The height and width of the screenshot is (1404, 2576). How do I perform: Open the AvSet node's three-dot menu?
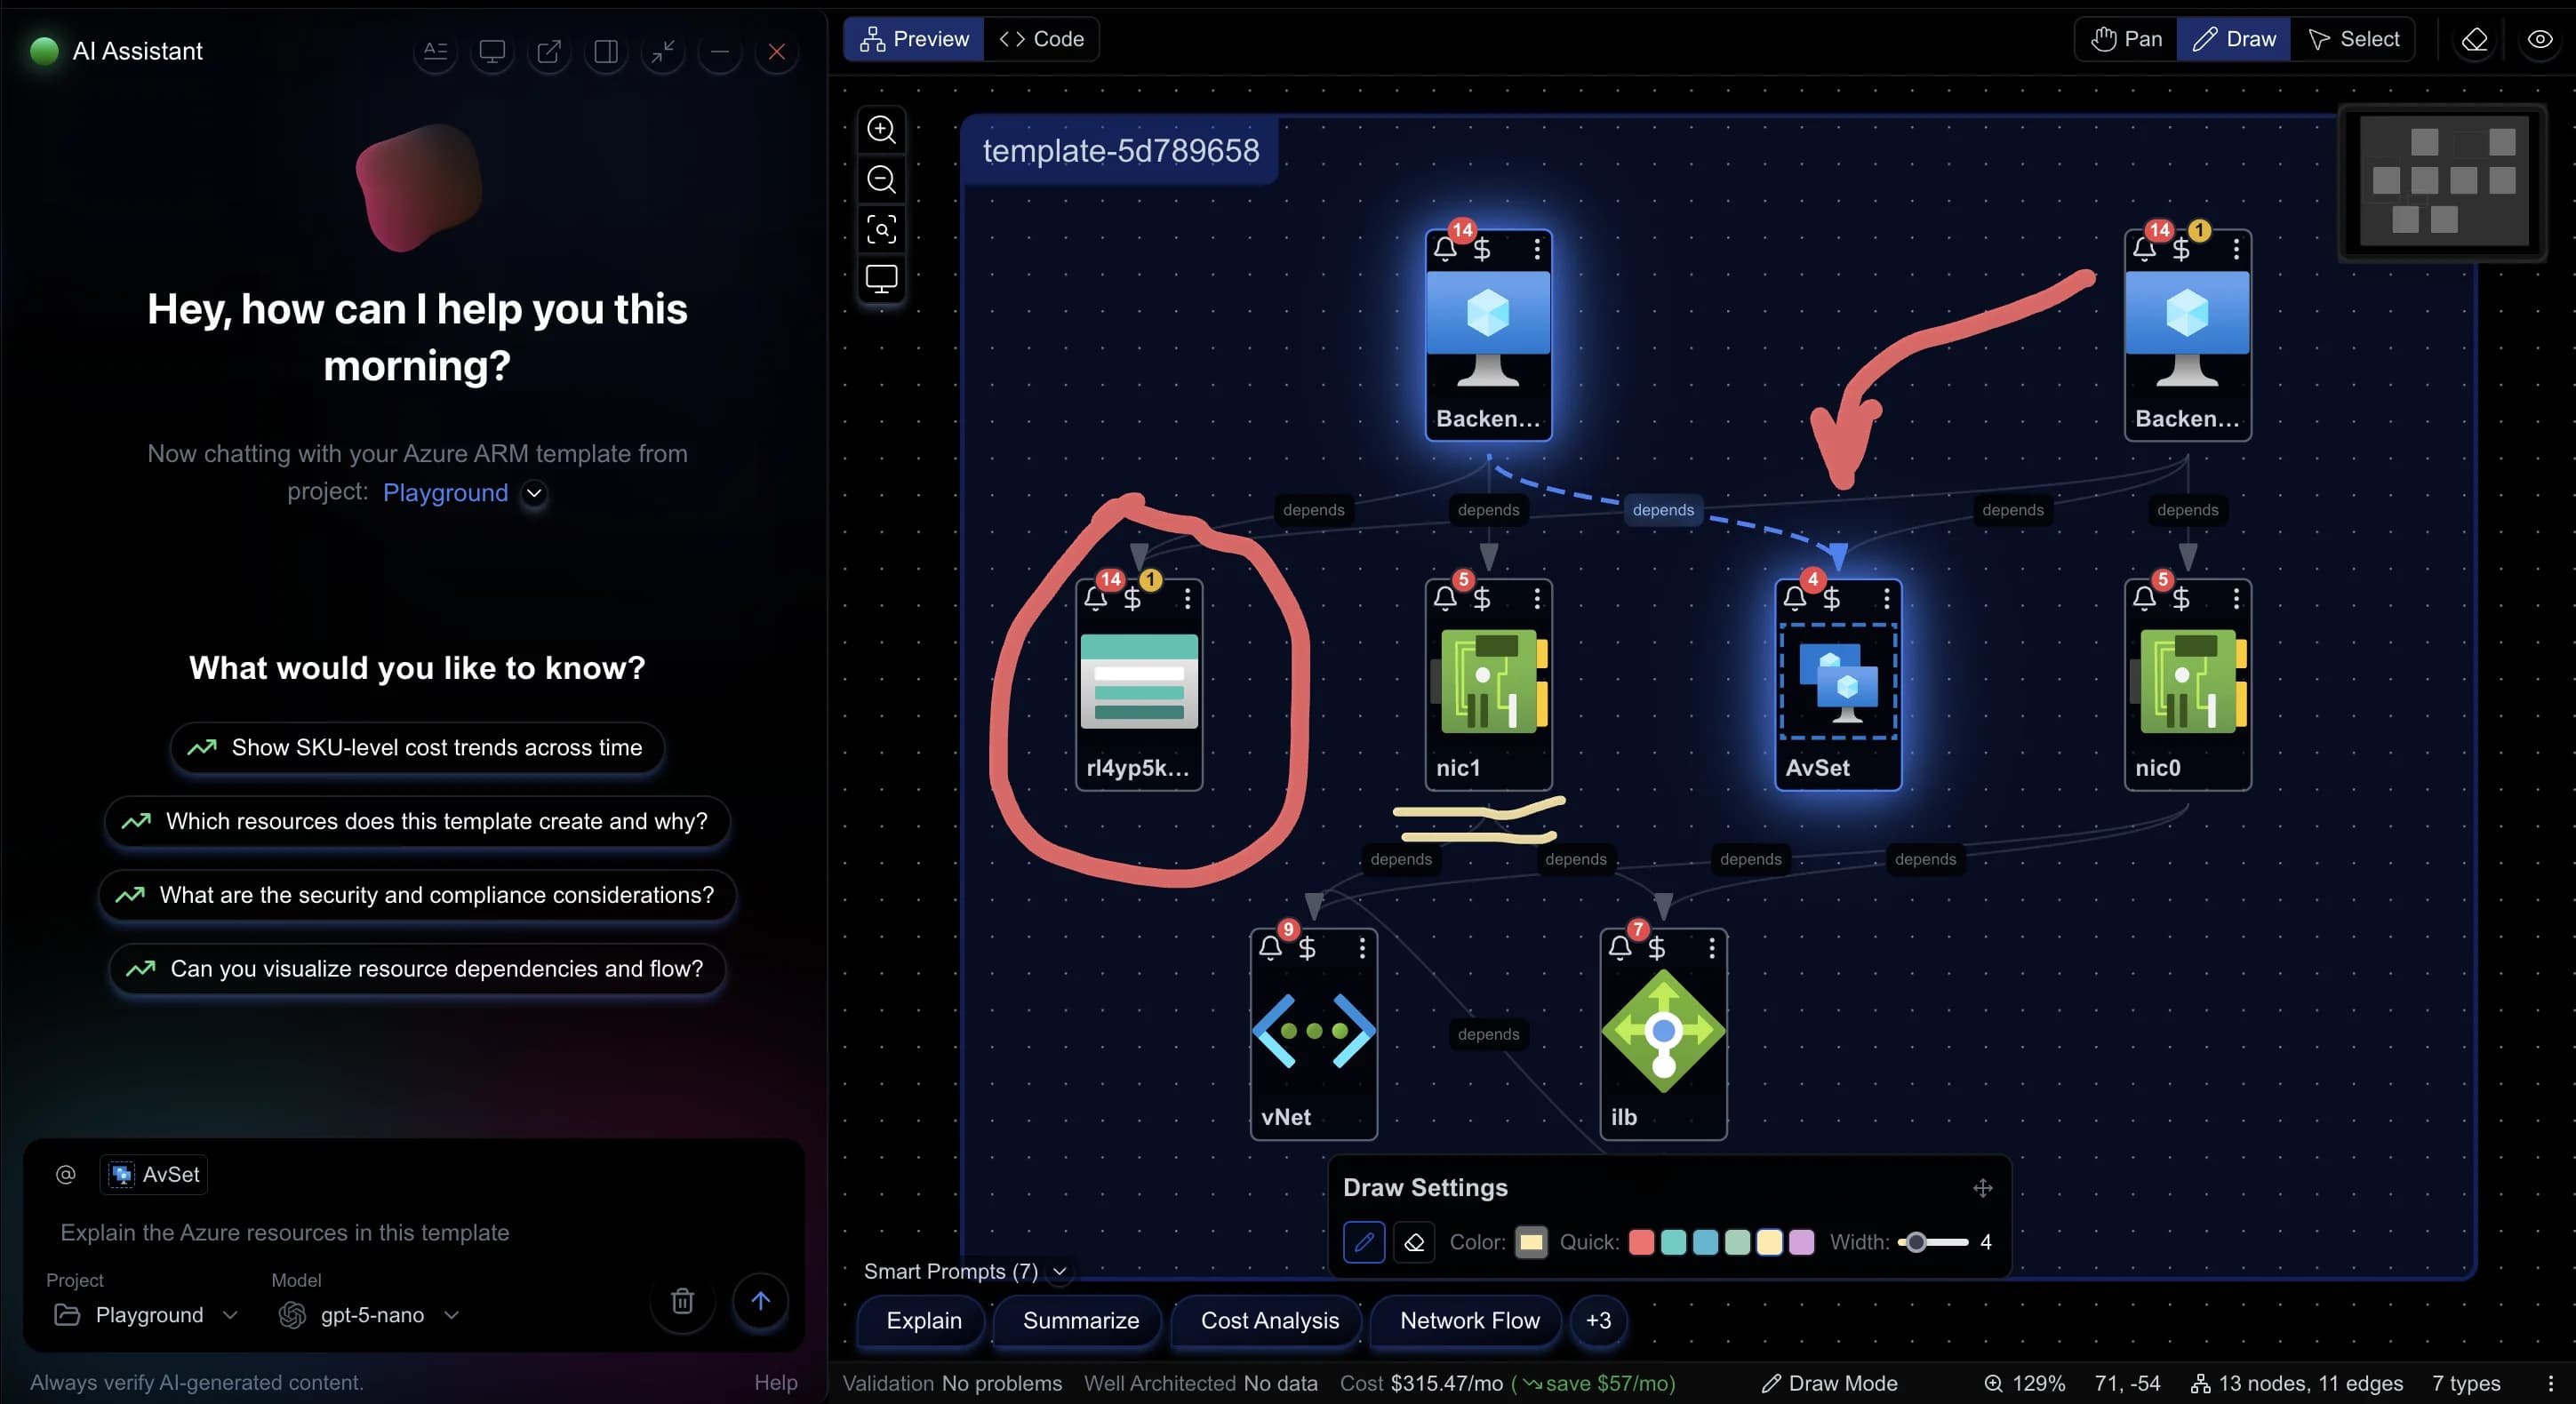coord(1887,598)
